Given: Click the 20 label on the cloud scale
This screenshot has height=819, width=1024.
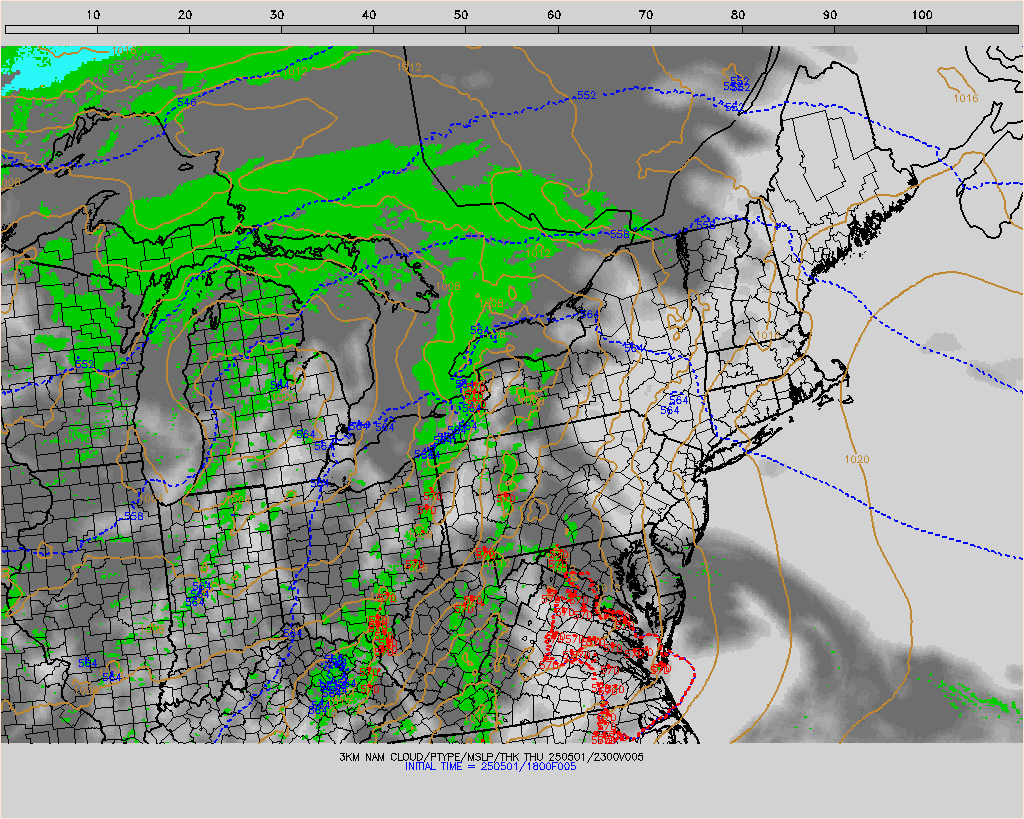Looking at the screenshot, I should click(x=185, y=15).
